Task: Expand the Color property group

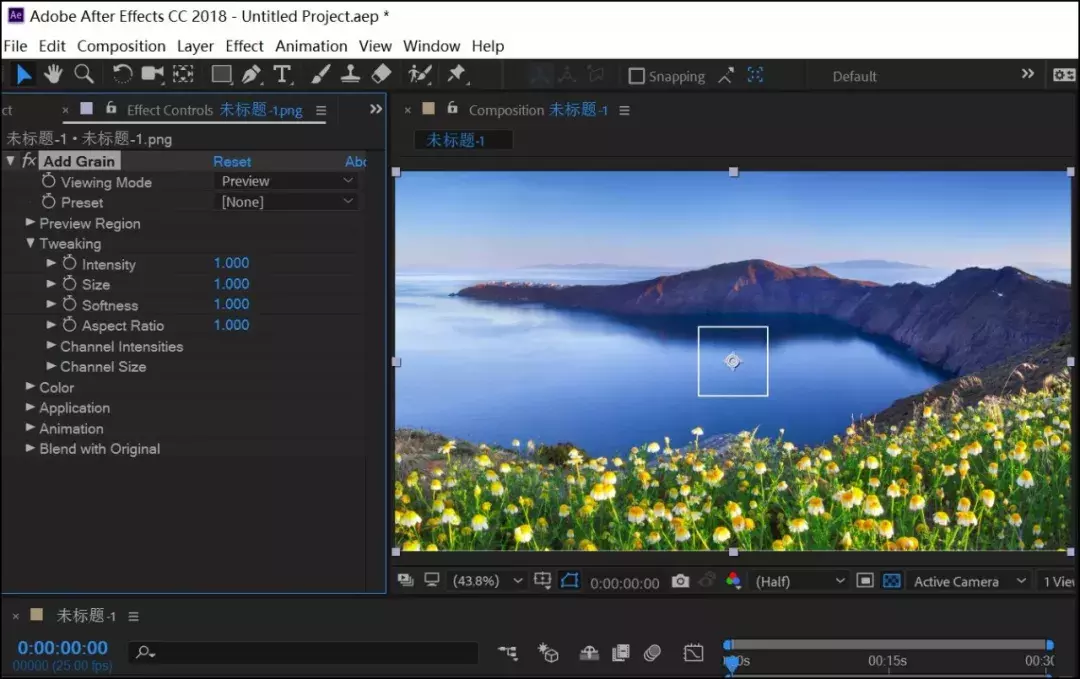Action: tap(30, 387)
